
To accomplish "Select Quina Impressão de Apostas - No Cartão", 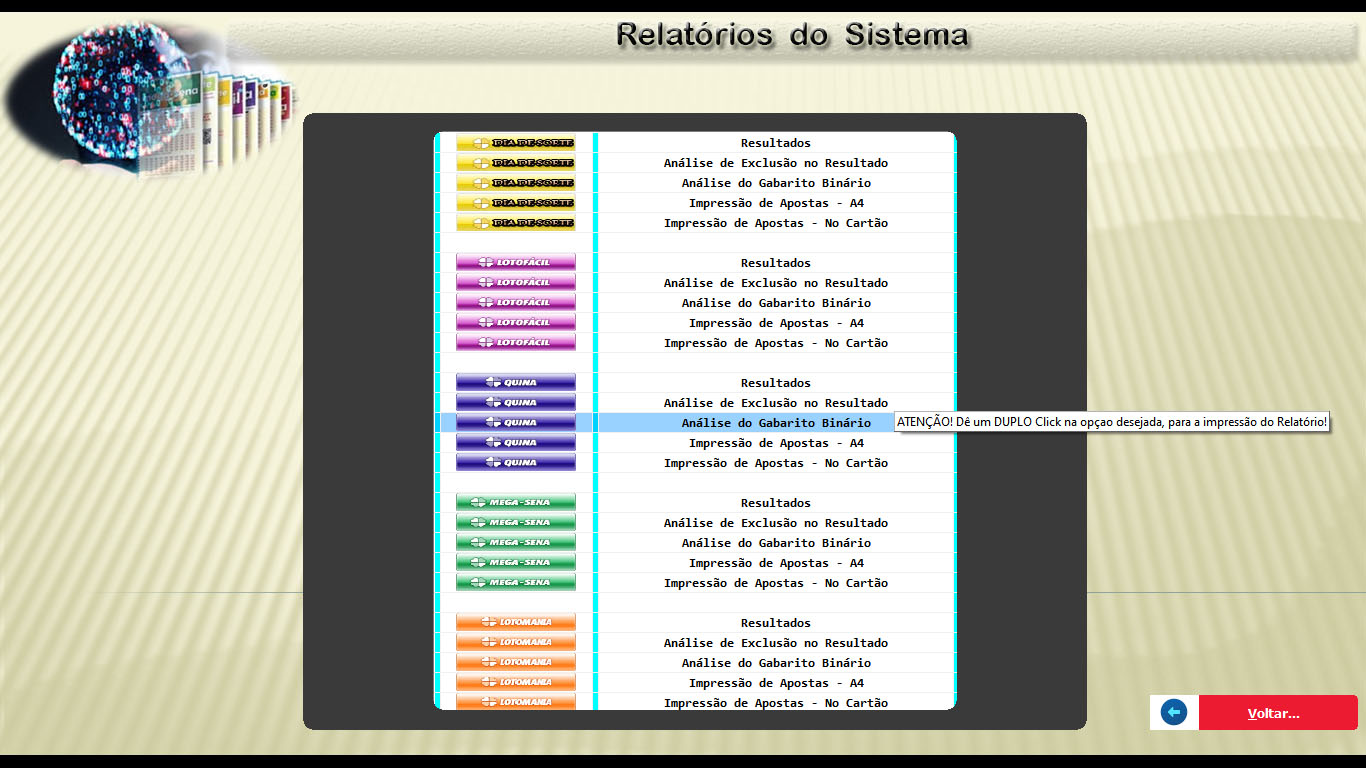I will point(776,463).
